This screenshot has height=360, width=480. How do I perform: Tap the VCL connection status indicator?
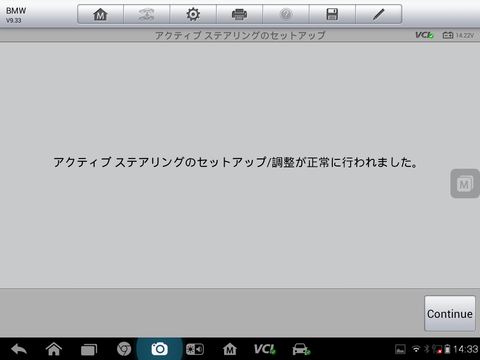424,35
